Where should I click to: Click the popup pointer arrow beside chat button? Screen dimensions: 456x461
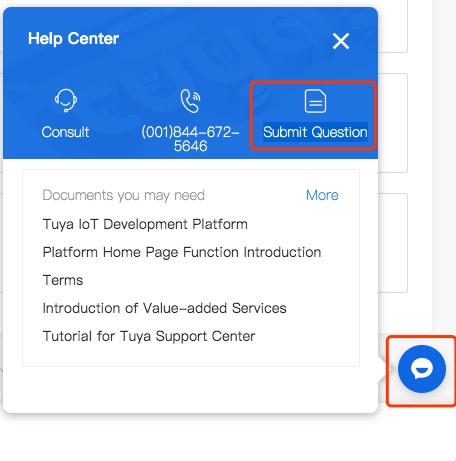(384, 369)
